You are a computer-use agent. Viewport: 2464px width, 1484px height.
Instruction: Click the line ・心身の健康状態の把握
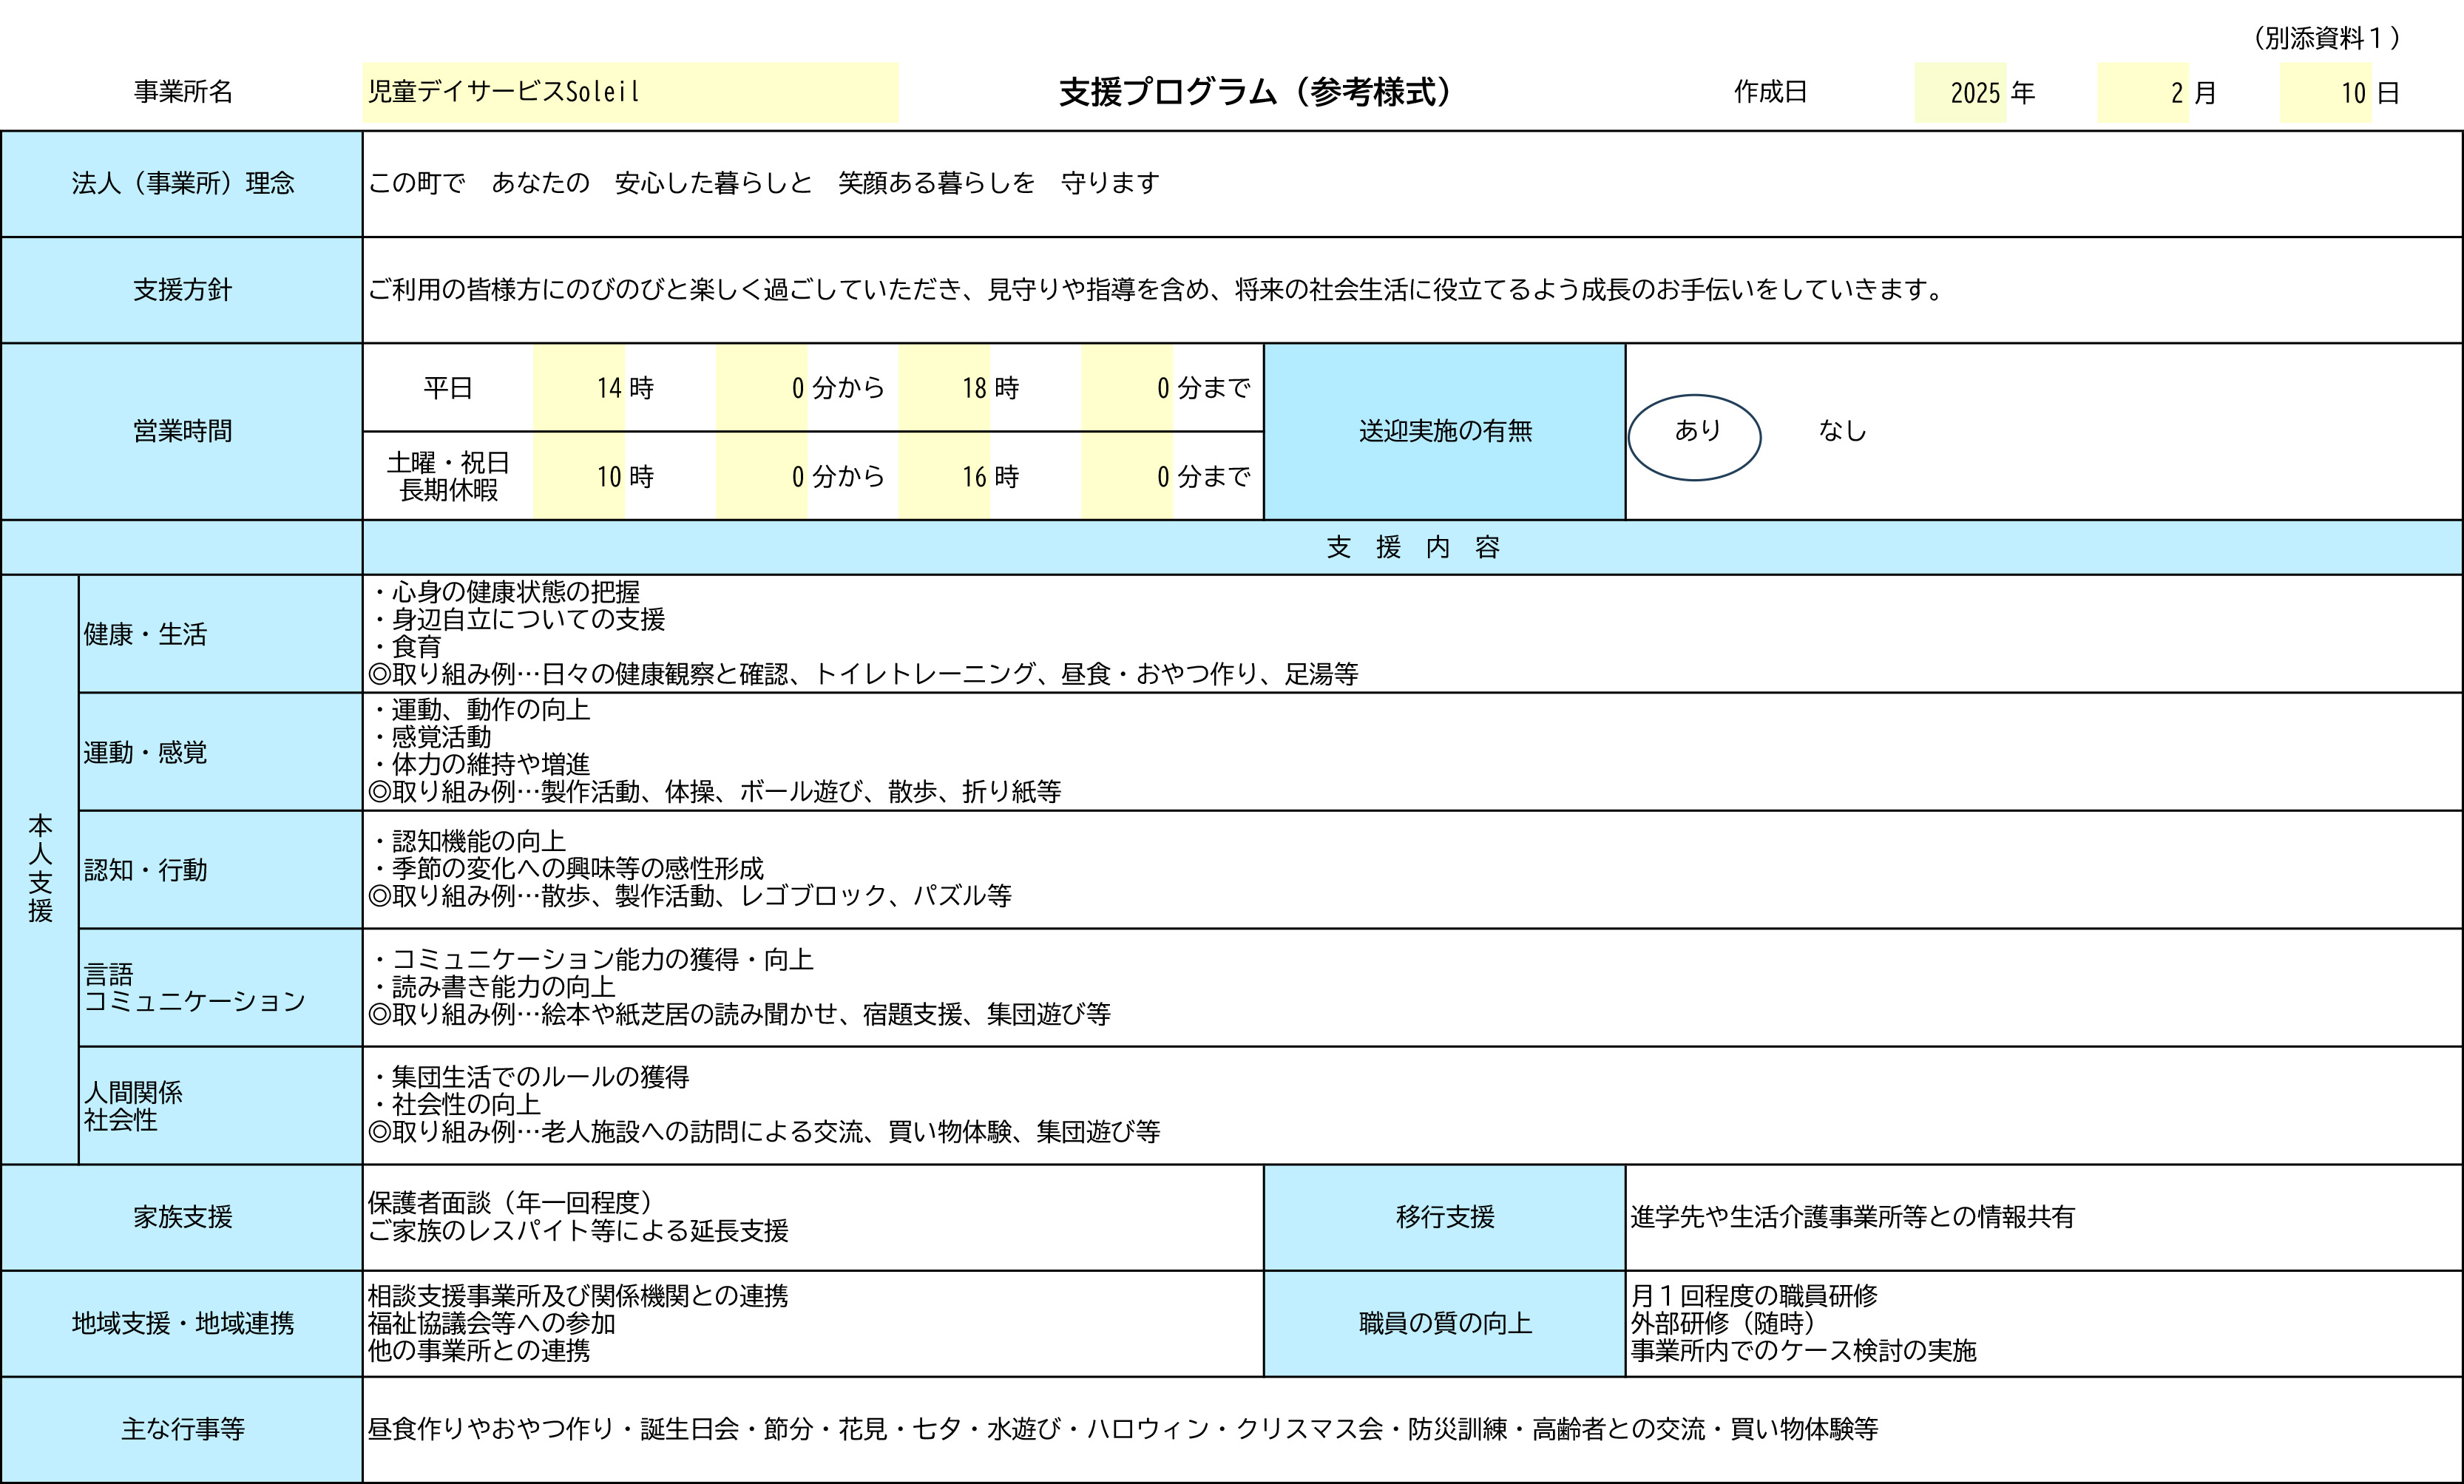click(x=505, y=592)
